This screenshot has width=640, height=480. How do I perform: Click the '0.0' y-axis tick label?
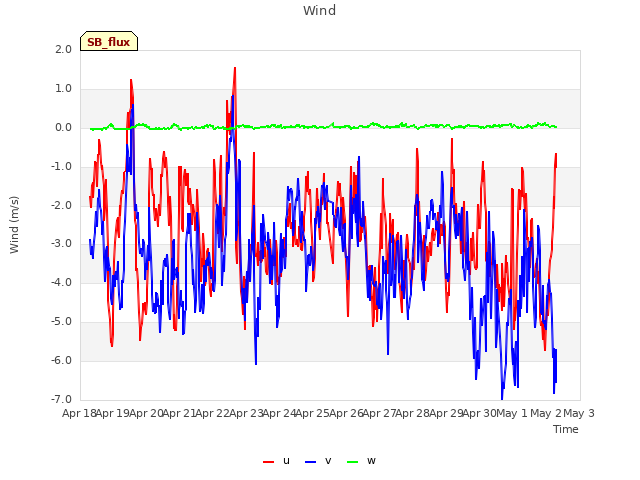(63, 128)
